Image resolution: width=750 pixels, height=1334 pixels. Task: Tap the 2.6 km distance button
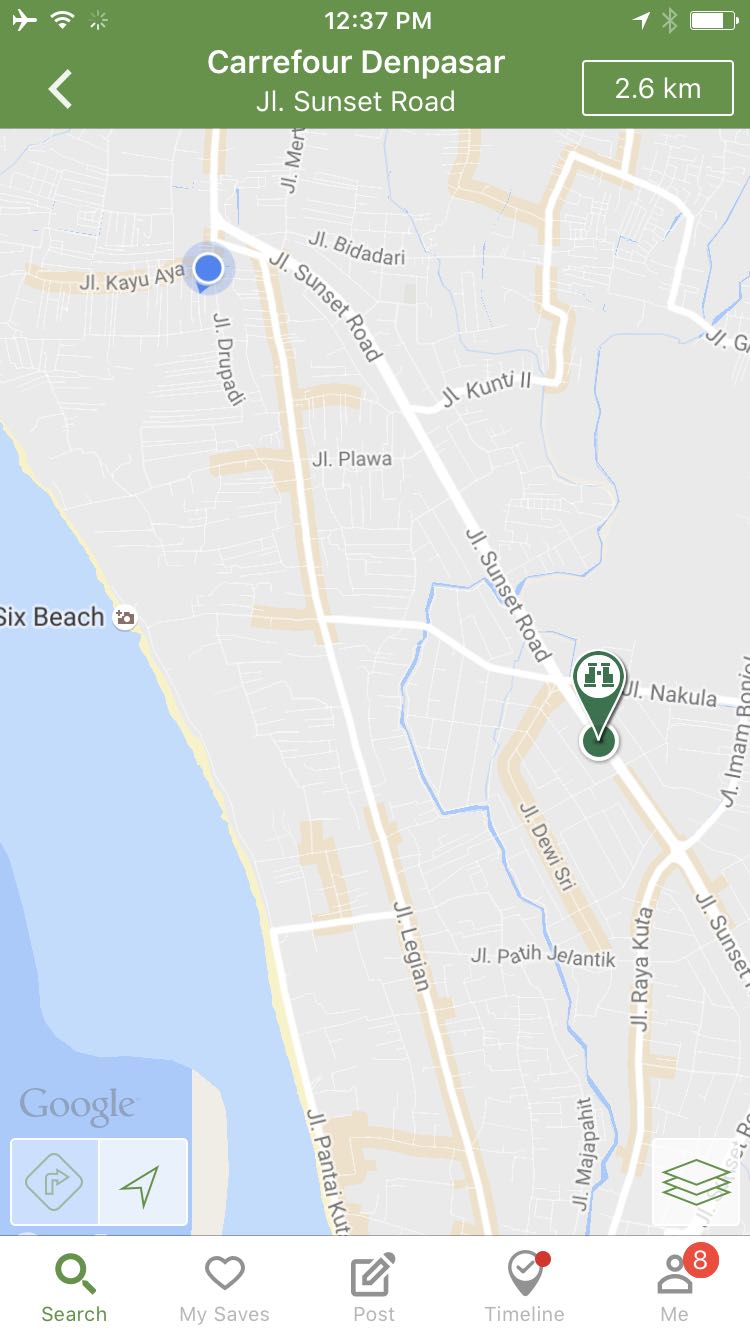(657, 88)
